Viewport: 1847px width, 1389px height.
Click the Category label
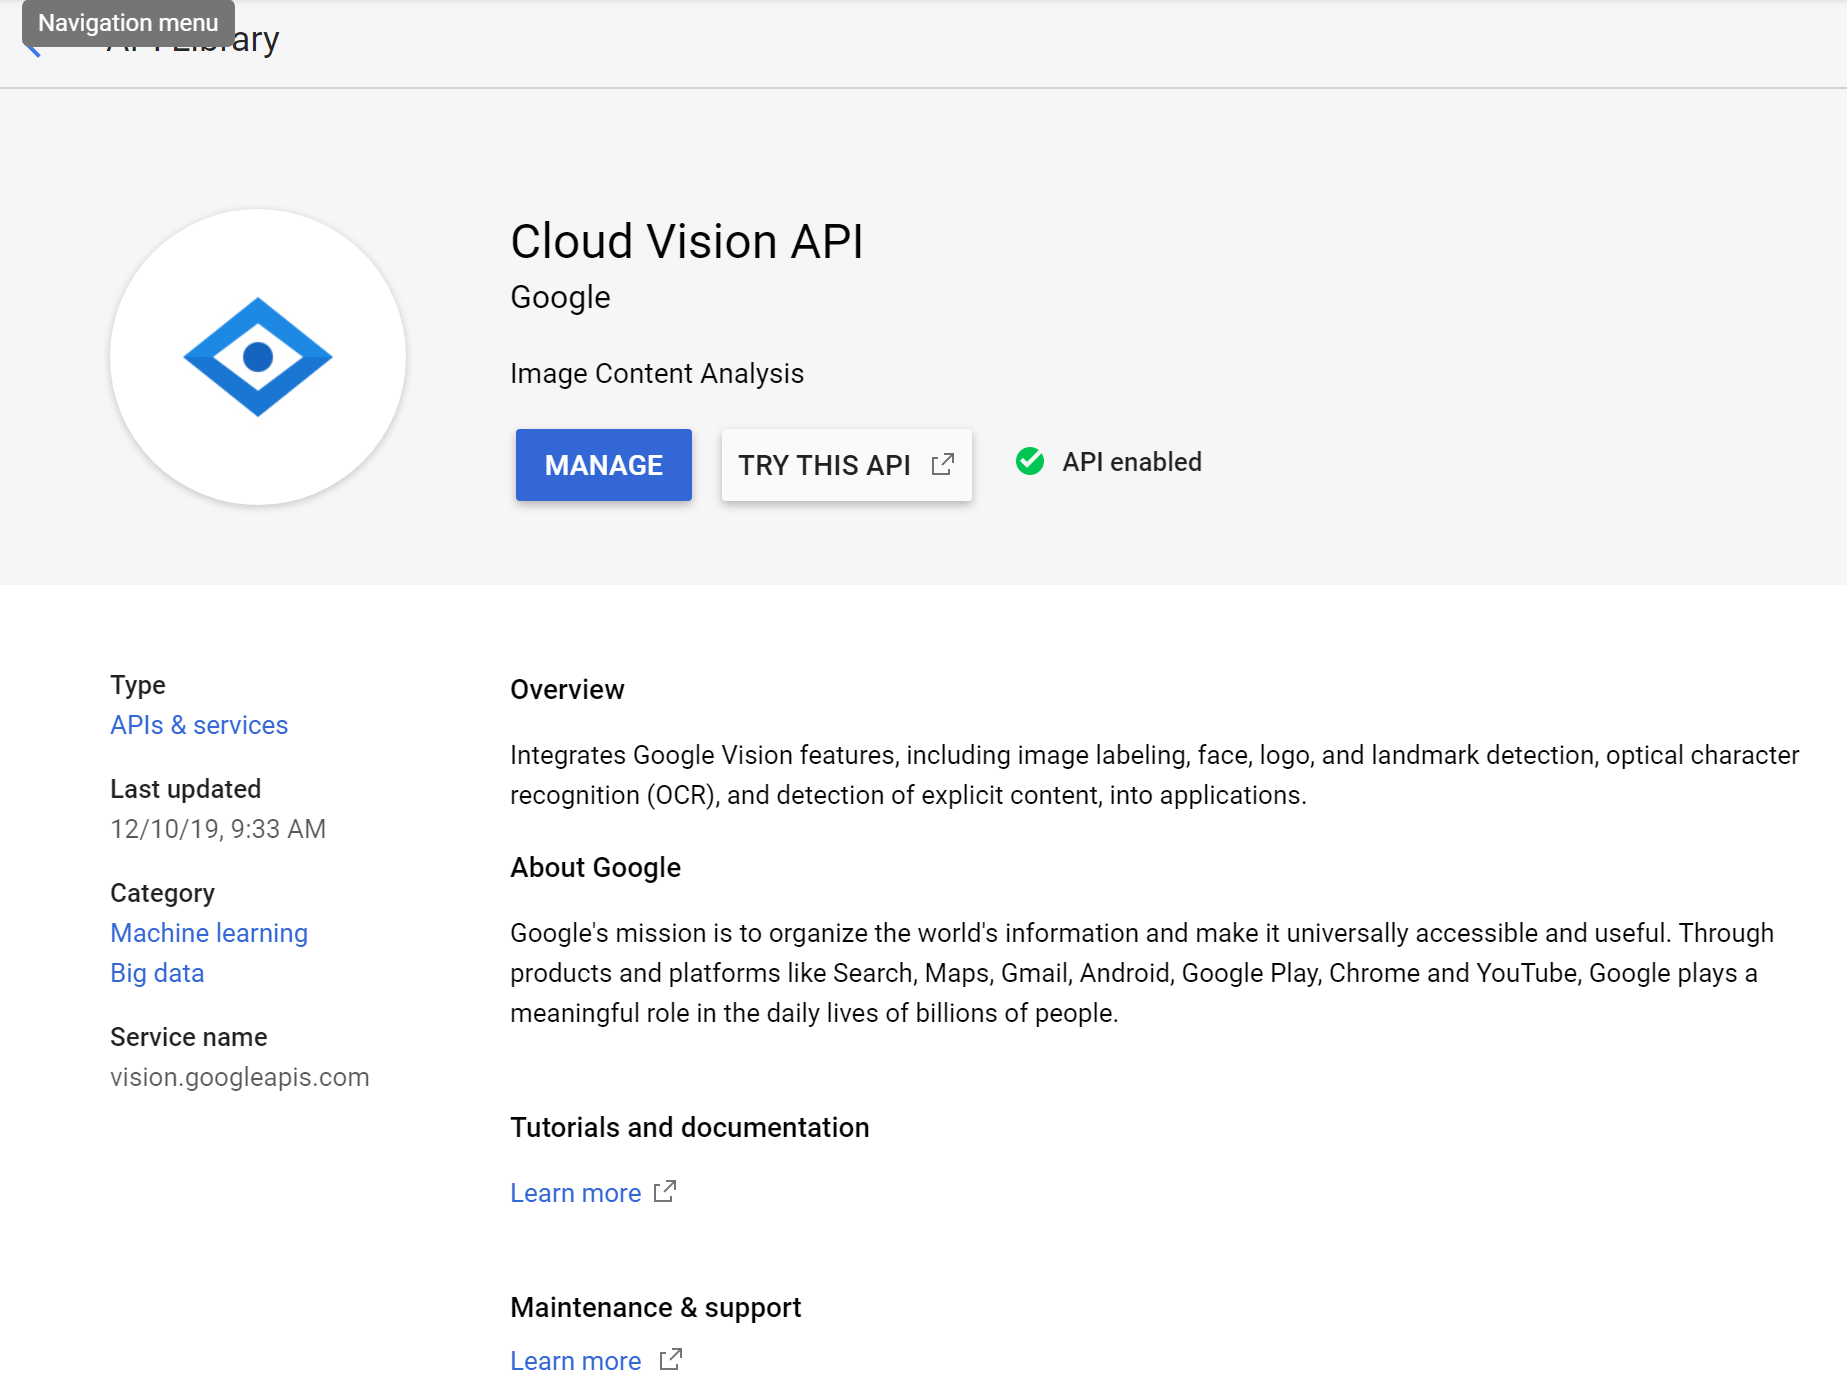(163, 893)
